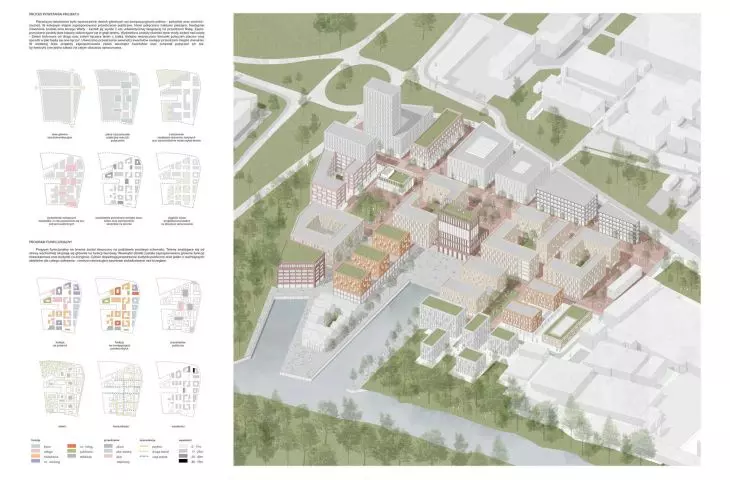Select the site diagram with pink highlighted squares
730x480 pixels.
(x=63, y=182)
